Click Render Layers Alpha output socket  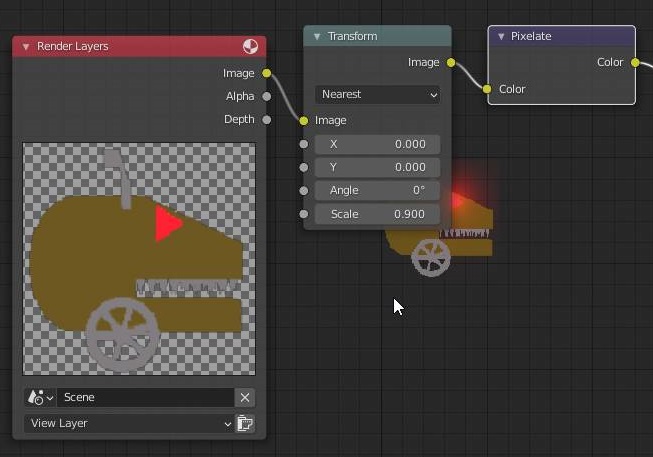267,97
